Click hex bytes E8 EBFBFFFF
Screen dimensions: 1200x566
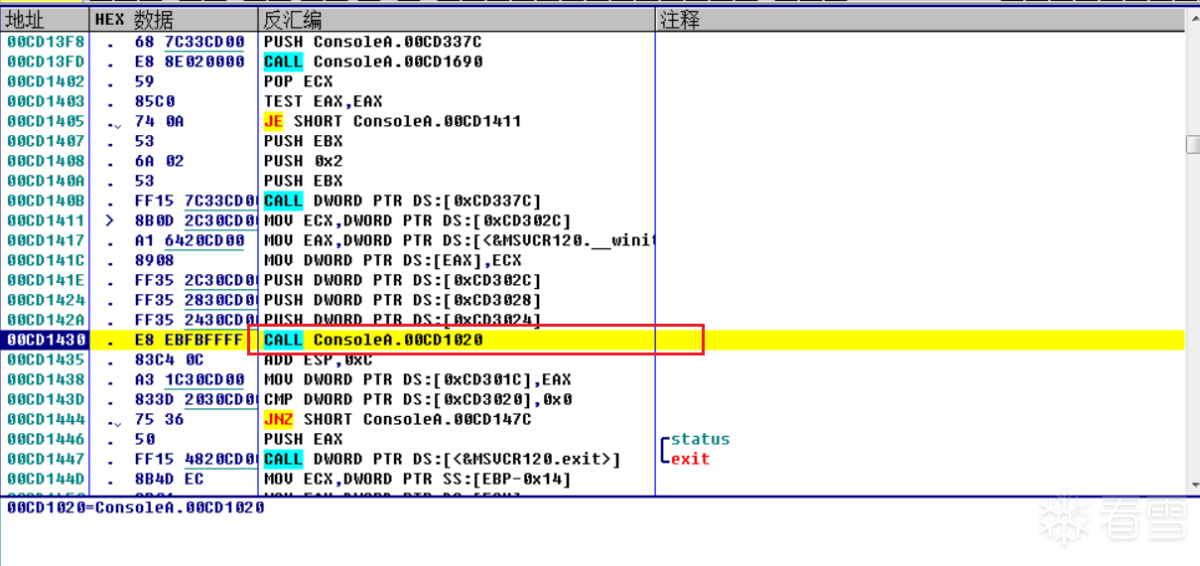(189, 340)
